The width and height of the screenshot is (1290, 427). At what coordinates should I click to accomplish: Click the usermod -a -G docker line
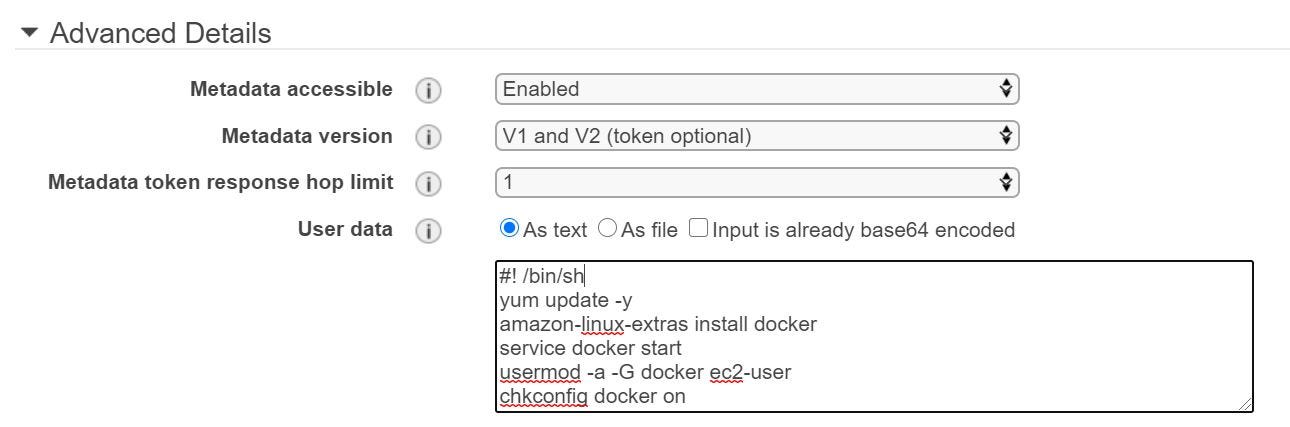tap(645, 372)
